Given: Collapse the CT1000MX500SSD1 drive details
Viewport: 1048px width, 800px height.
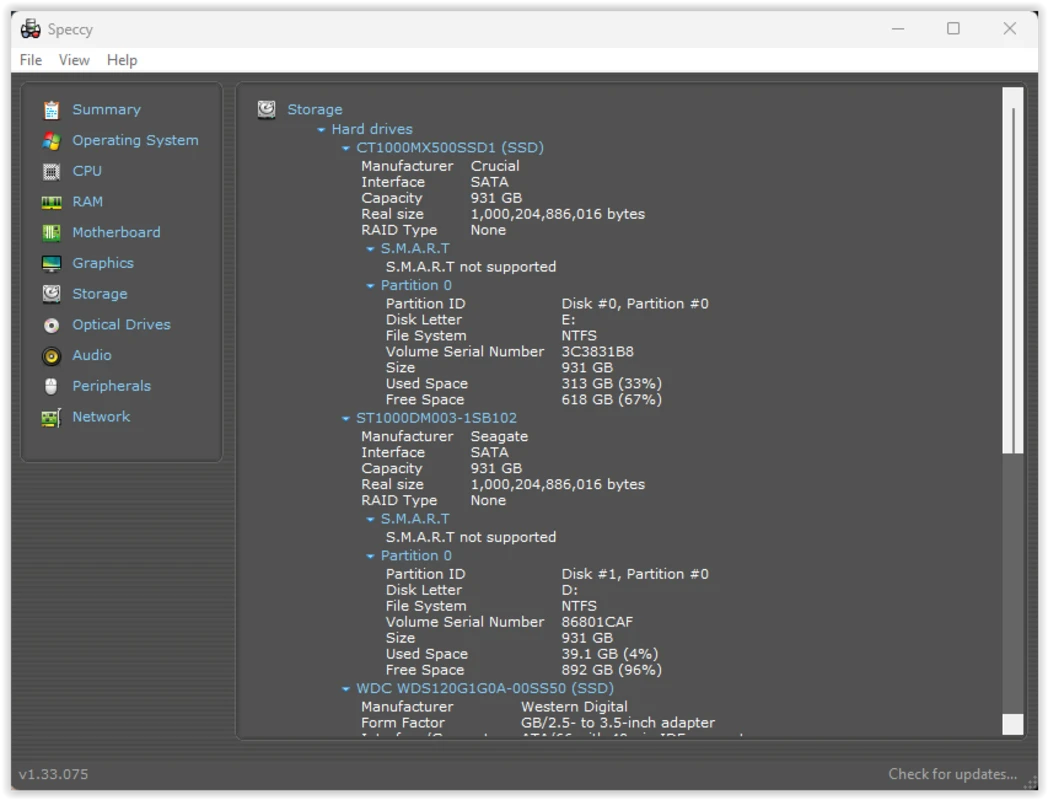Looking at the screenshot, I should (345, 147).
